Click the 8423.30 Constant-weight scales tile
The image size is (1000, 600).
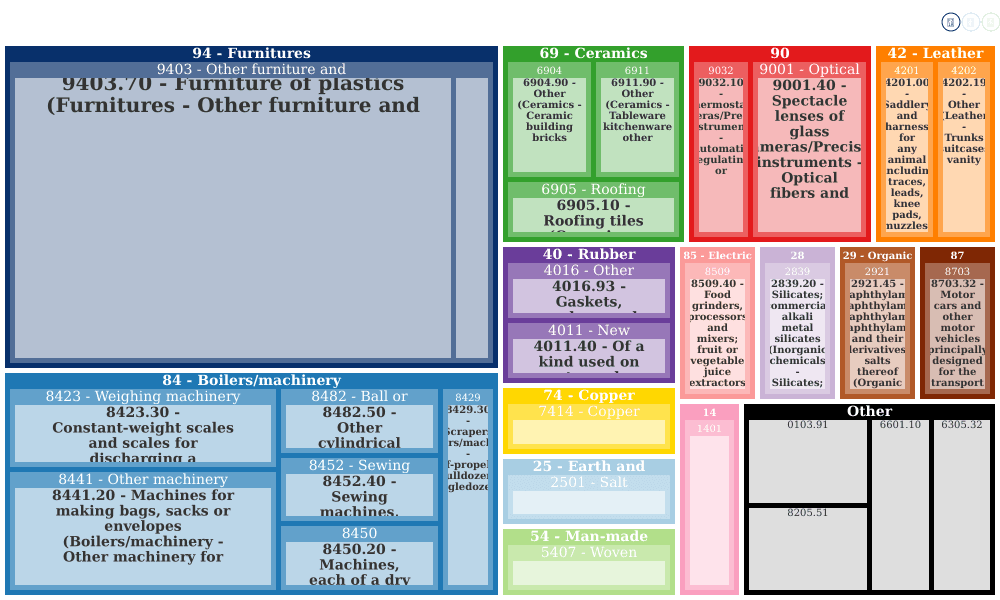click(143, 433)
